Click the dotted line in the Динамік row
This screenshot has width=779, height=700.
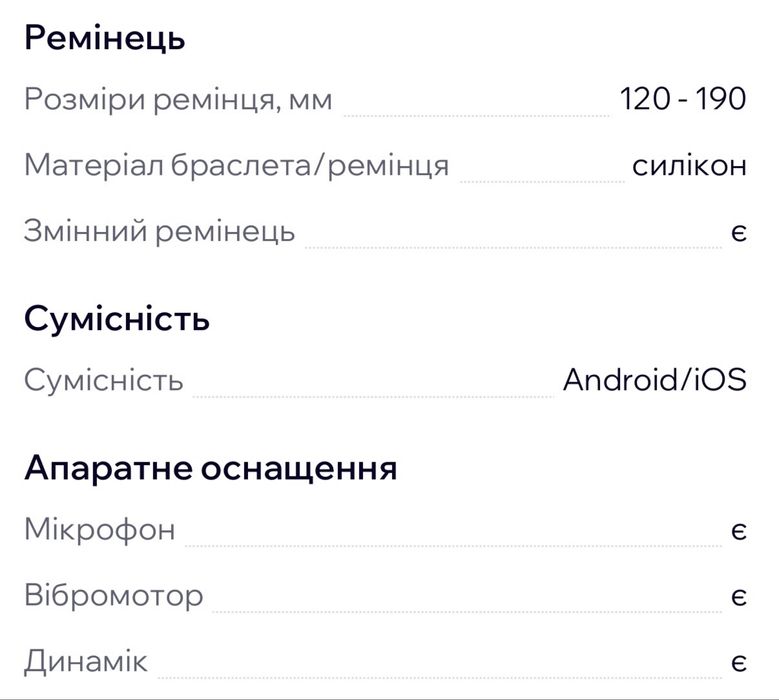pyautogui.click(x=439, y=674)
